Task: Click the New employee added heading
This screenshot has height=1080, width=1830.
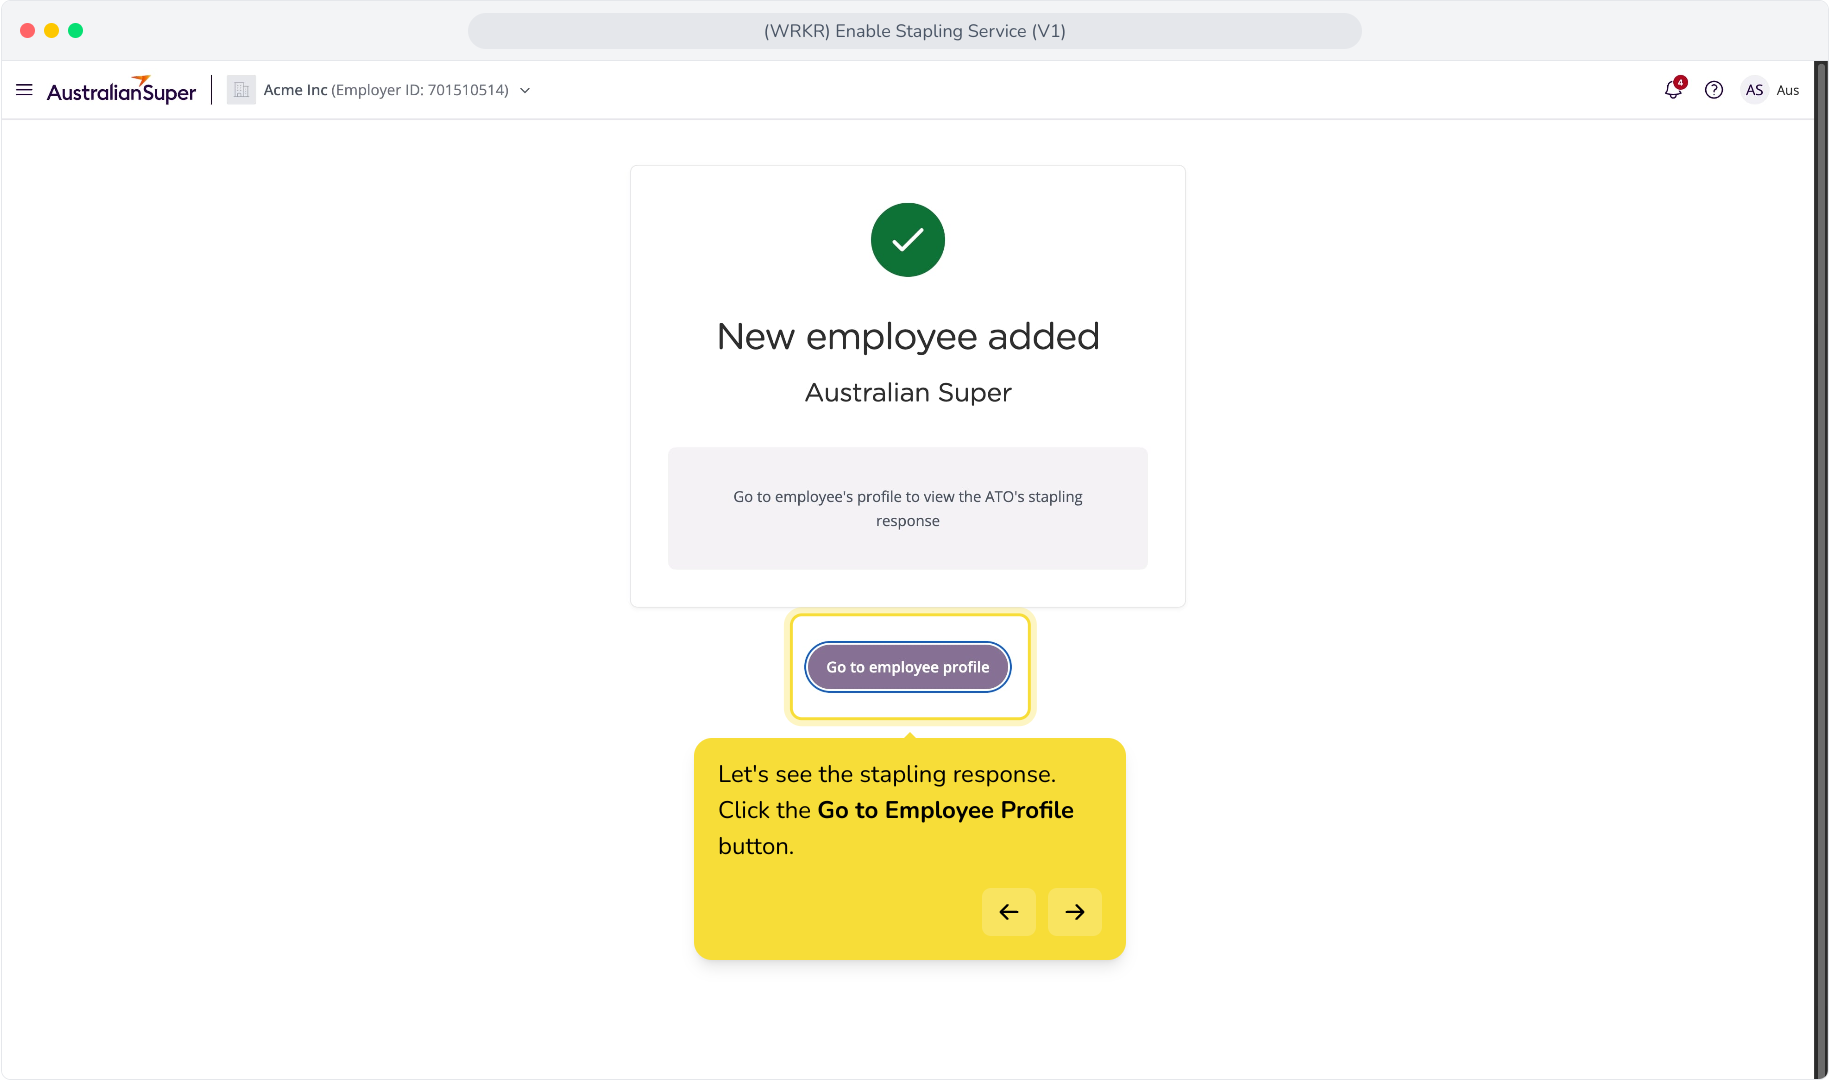Action: tap(908, 336)
